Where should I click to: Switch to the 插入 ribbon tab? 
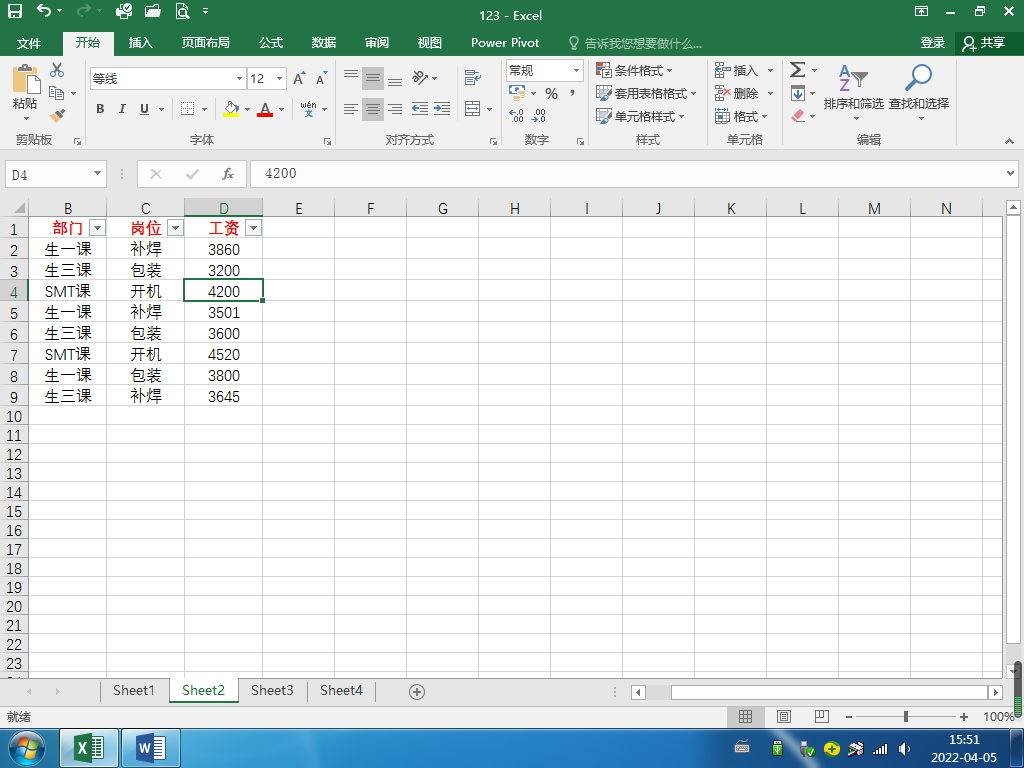coord(140,43)
